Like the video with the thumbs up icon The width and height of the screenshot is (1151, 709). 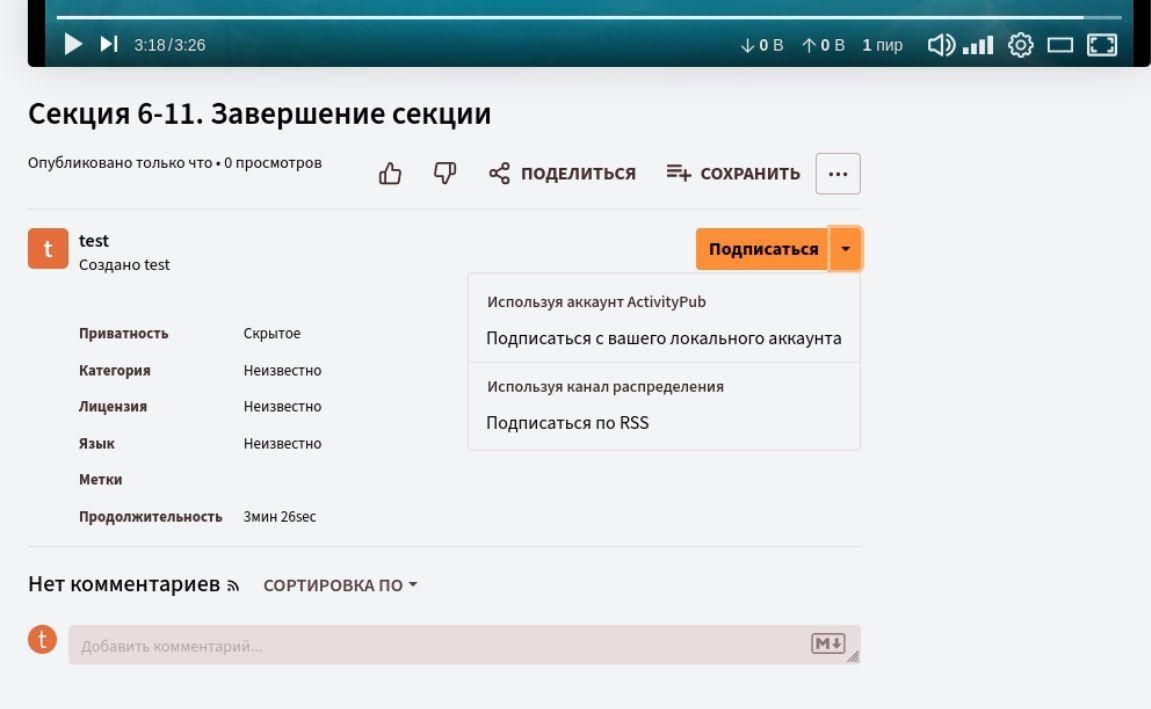pyautogui.click(x=389, y=174)
